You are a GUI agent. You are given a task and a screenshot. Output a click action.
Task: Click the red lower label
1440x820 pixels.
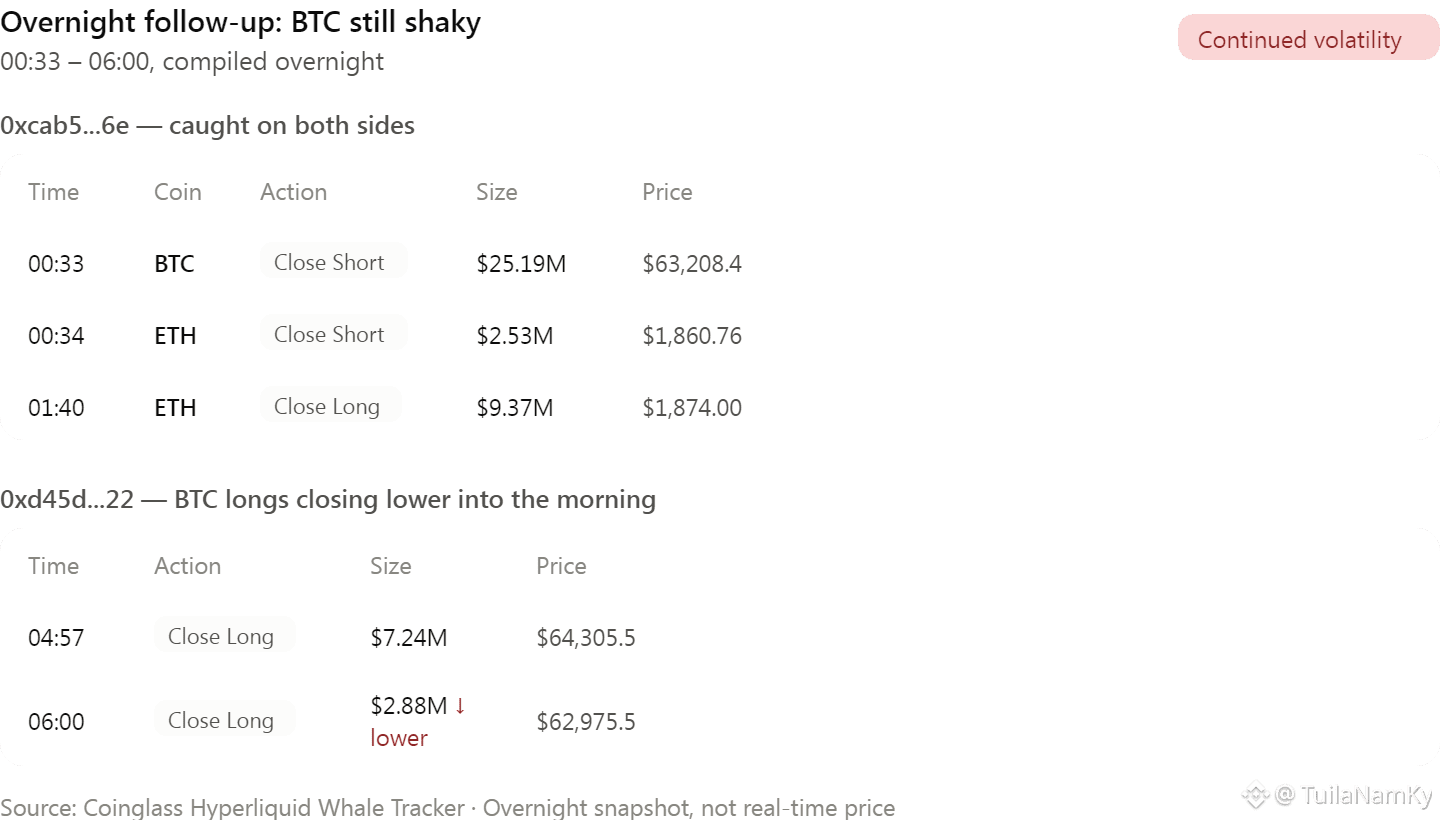click(399, 738)
